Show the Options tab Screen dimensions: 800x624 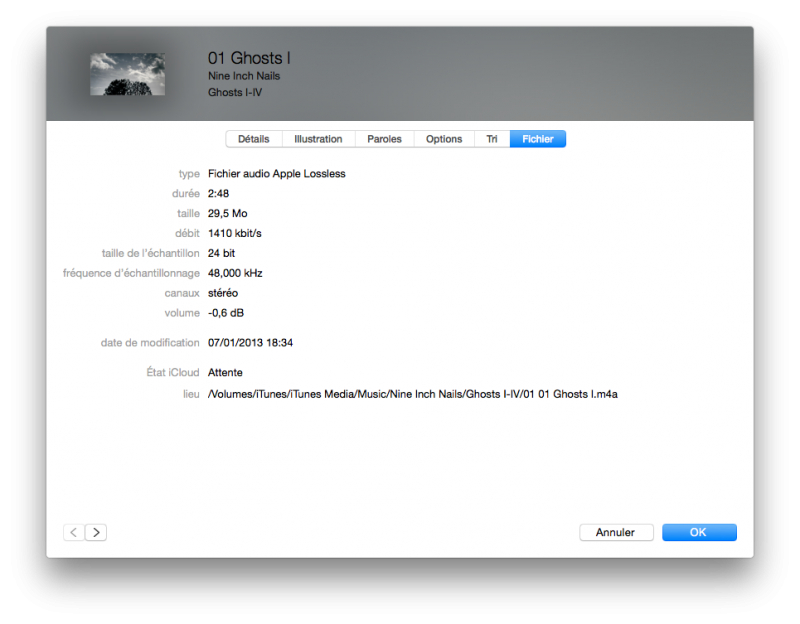click(444, 139)
